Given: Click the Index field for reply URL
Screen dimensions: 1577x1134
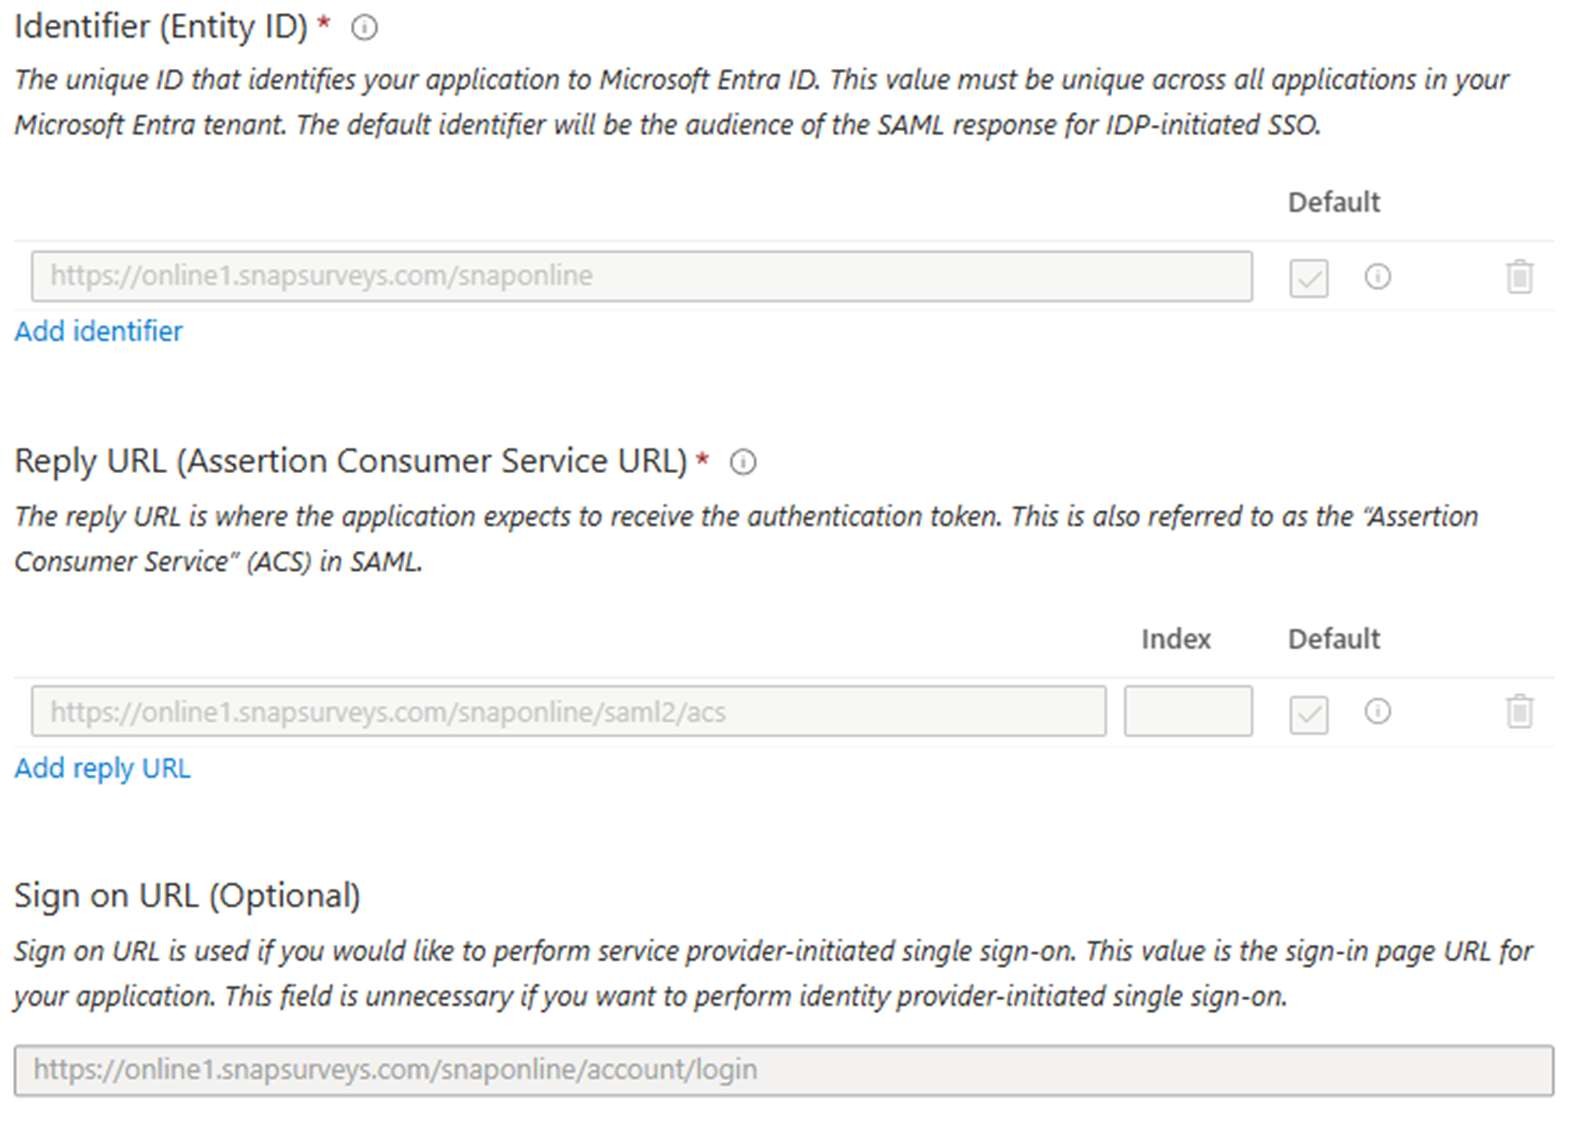Looking at the screenshot, I should tap(1187, 712).
